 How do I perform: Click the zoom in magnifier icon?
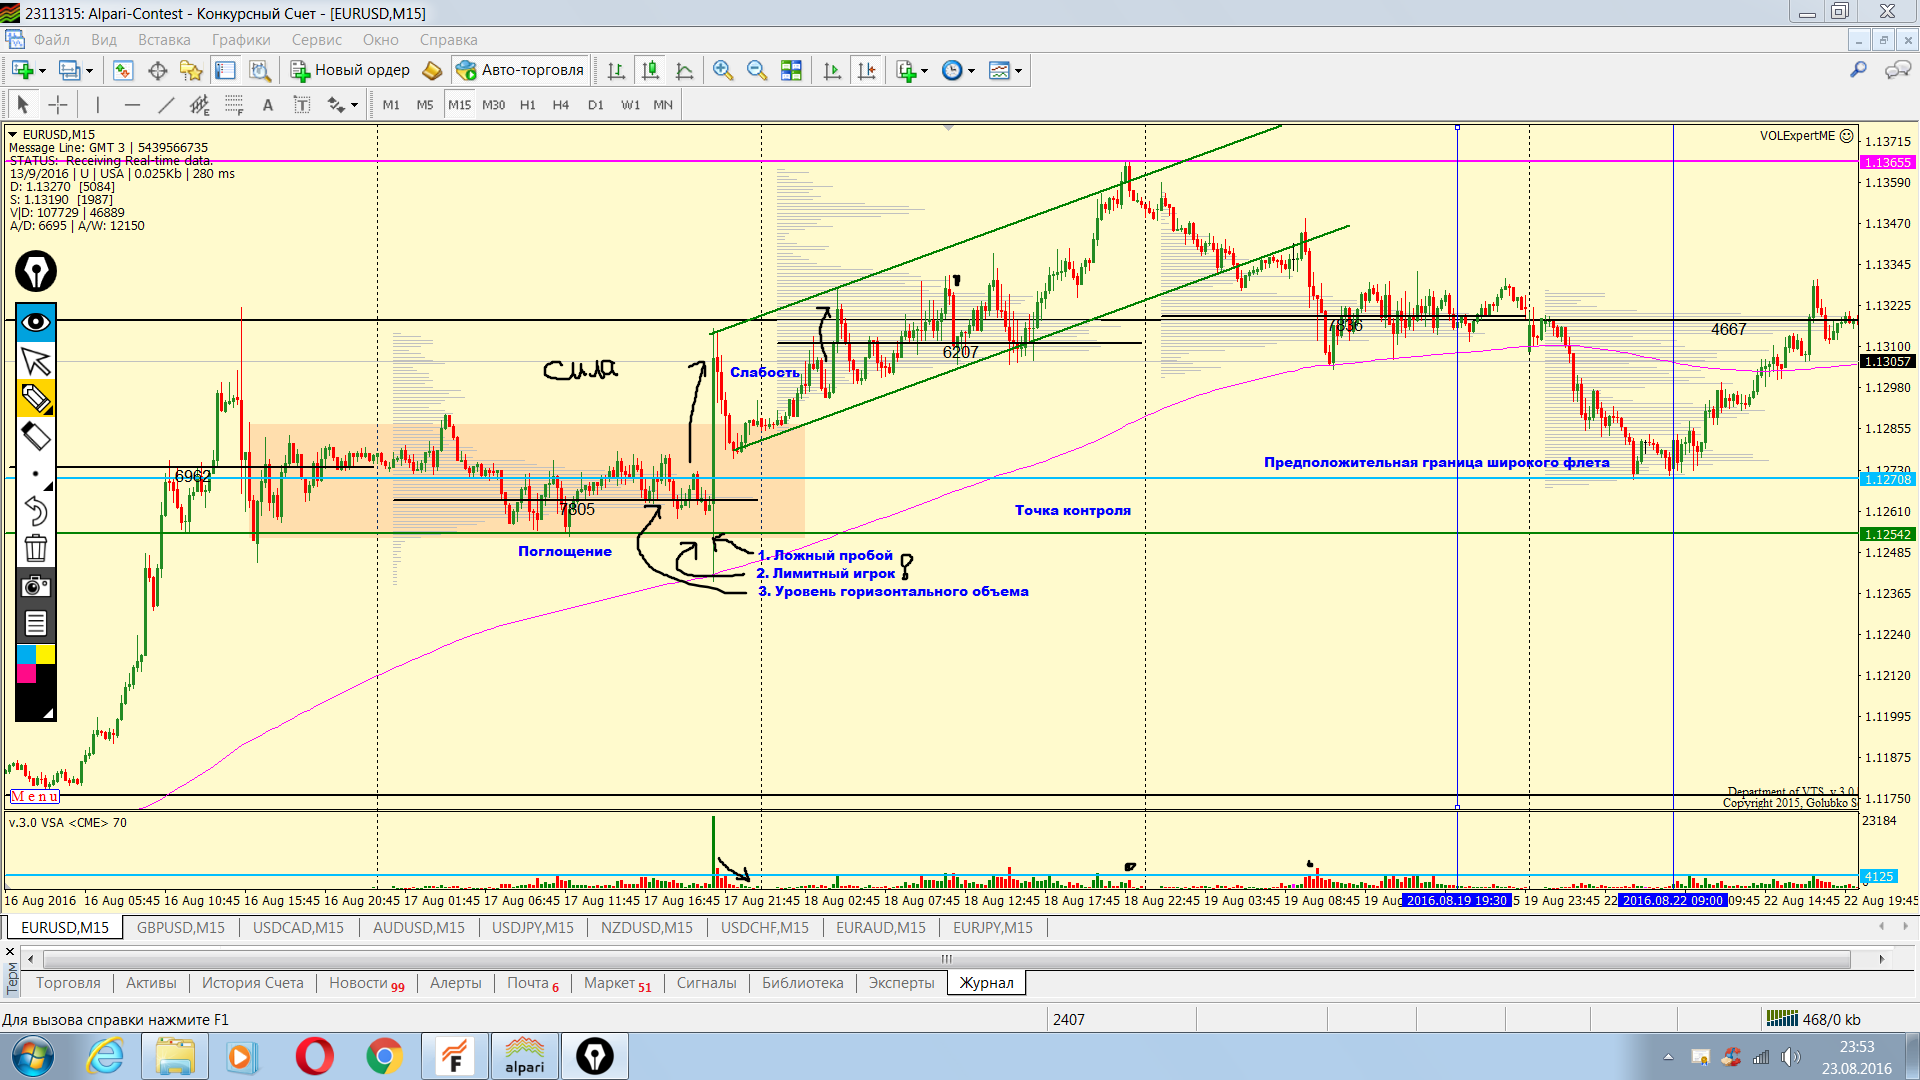722,70
